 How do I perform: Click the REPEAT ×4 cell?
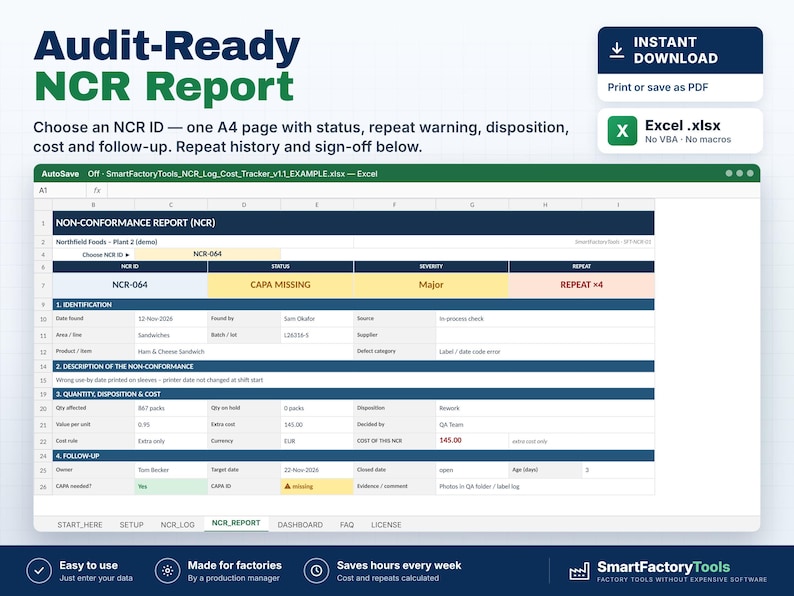point(581,285)
